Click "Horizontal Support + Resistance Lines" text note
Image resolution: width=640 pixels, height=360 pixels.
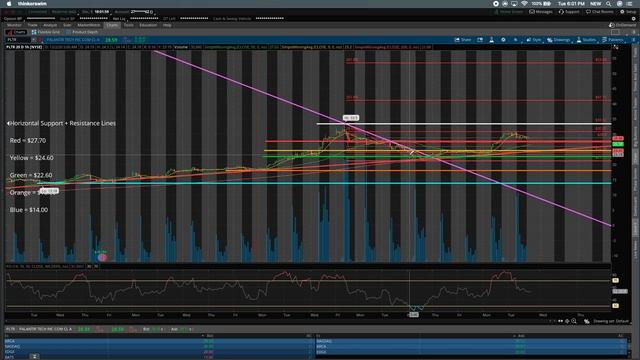(62, 123)
